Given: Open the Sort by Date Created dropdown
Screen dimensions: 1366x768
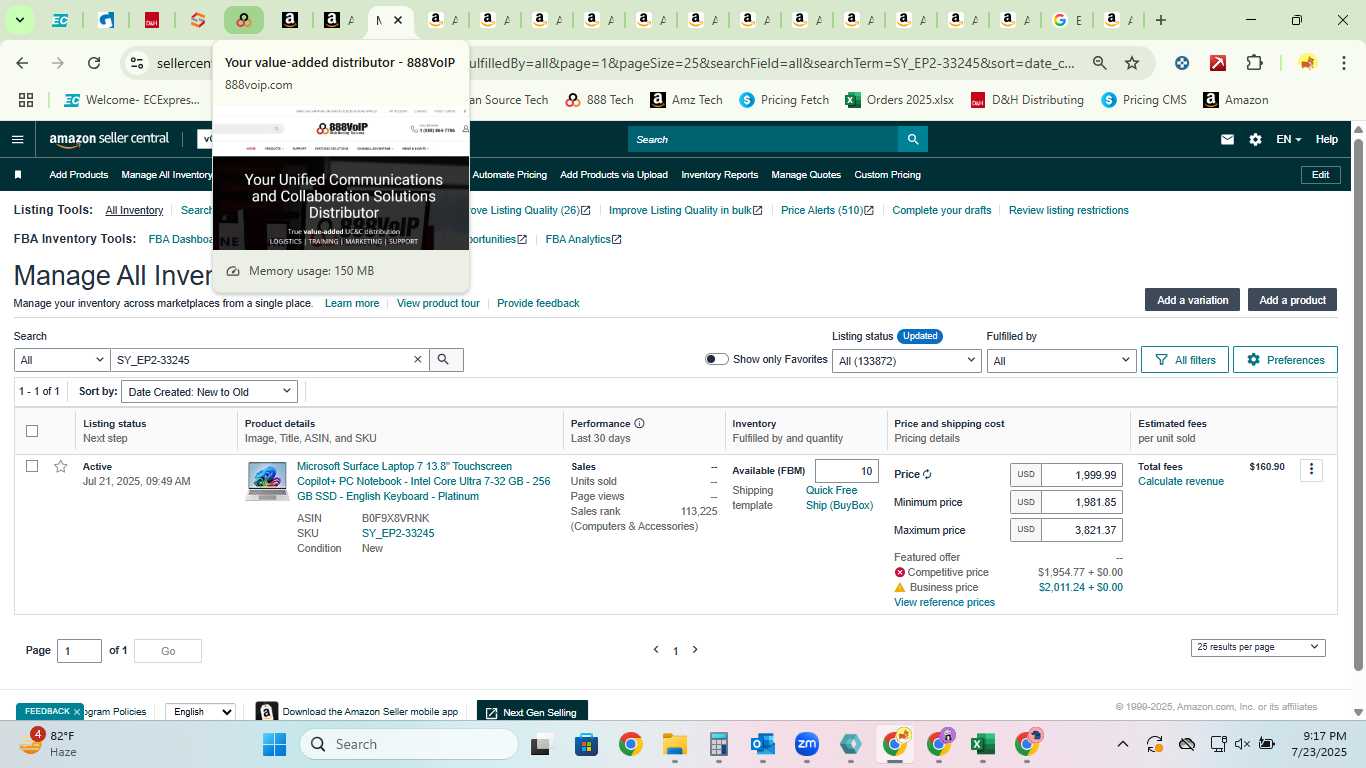Looking at the screenshot, I should coord(210,392).
